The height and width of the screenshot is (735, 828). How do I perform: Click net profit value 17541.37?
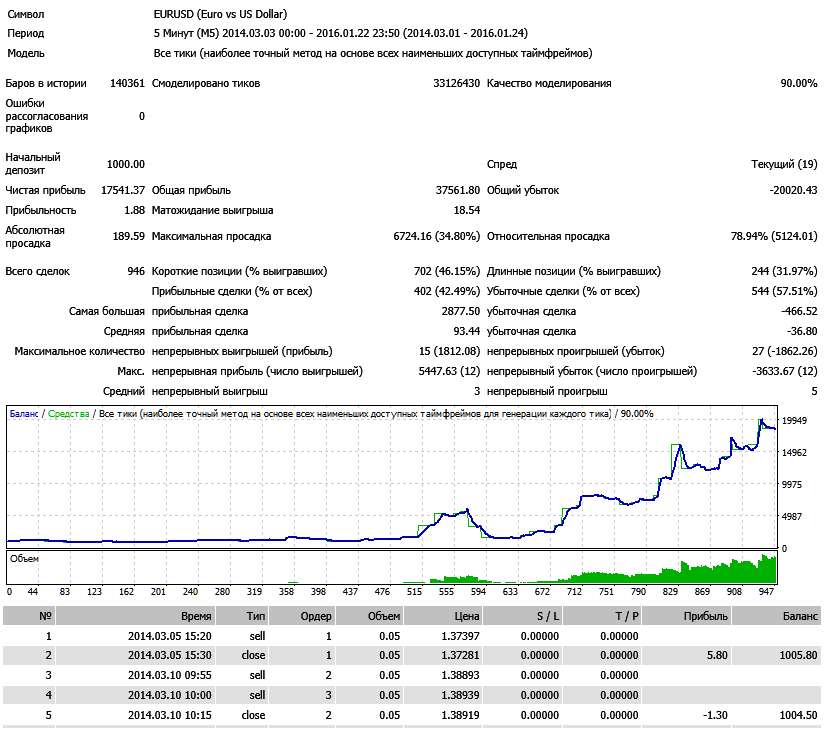pyautogui.click(x=123, y=190)
